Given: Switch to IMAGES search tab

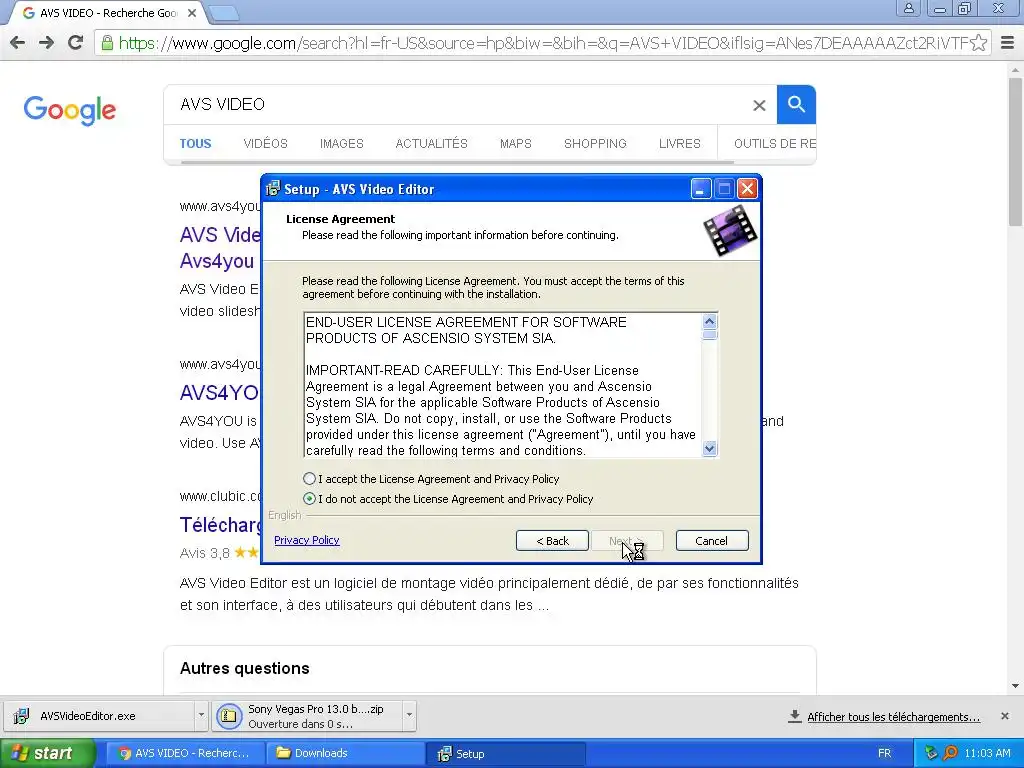Looking at the screenshot, I should [x=342, y=144].
